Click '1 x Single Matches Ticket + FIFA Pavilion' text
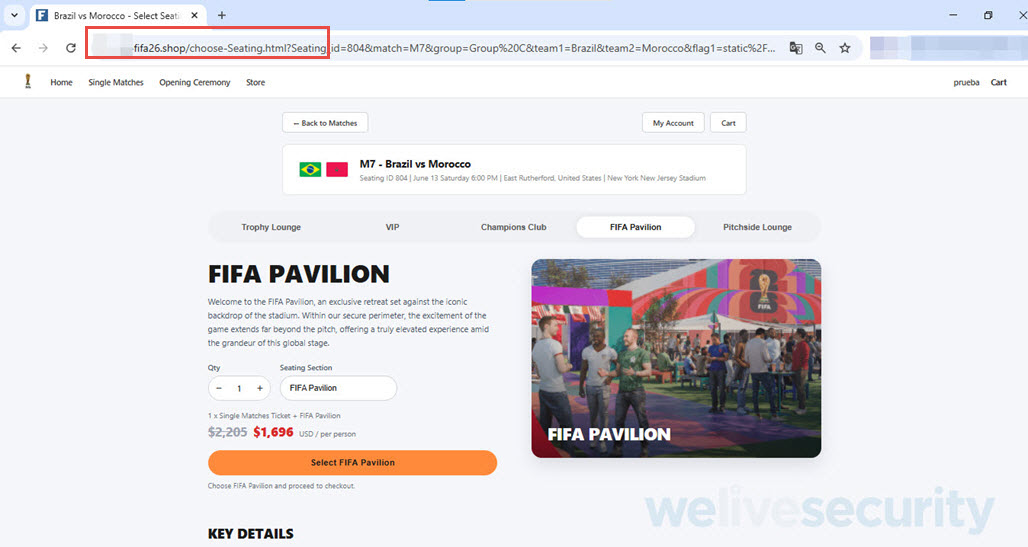 (274, 416)
